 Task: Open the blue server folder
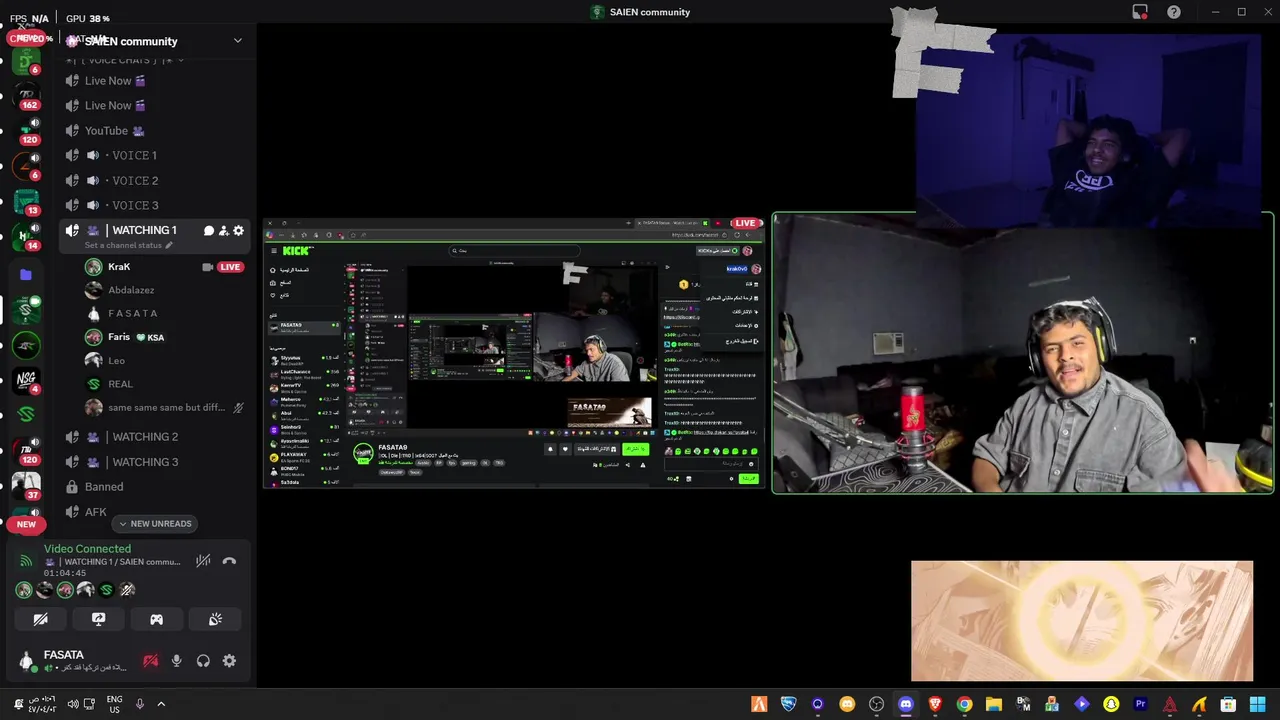pos(26,274)
